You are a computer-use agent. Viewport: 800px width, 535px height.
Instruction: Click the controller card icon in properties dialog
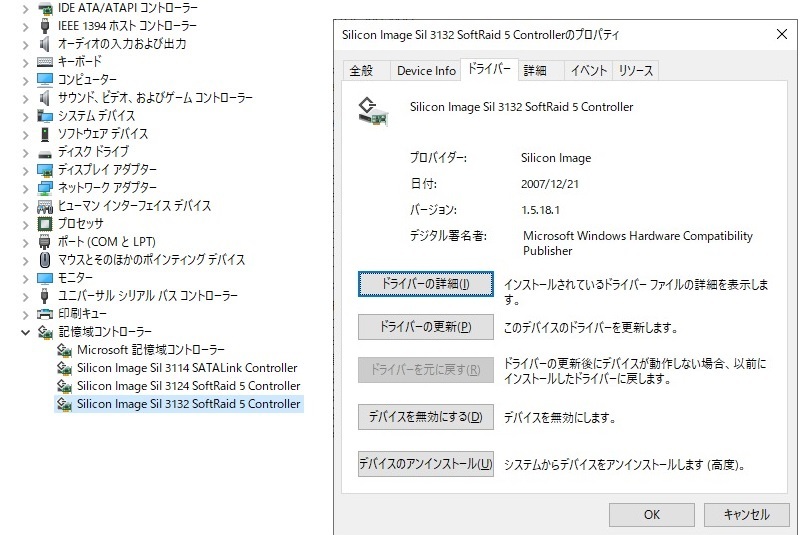pyautogui.click(x=373, y=112)
